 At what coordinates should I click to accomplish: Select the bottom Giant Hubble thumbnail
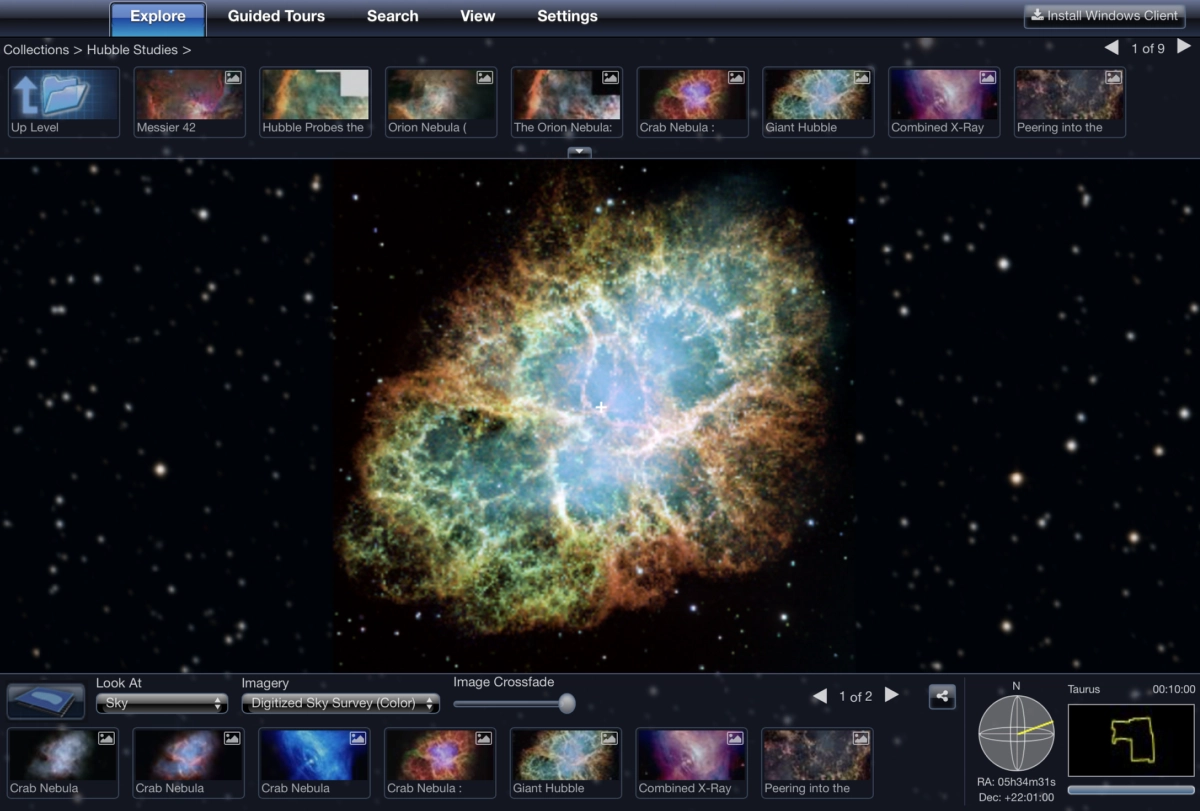[566, 762]
